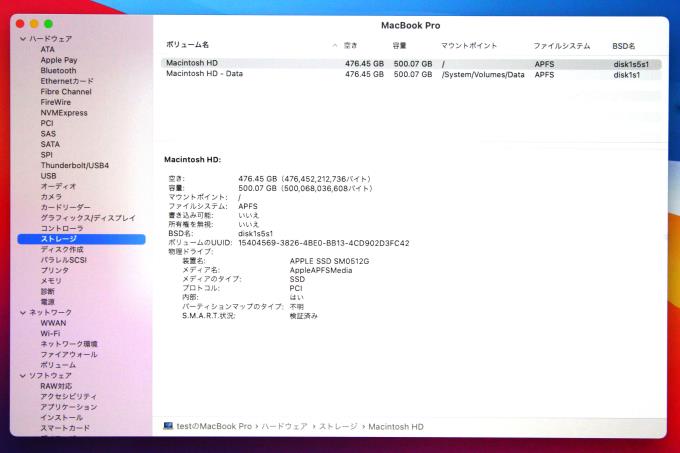Select インストール in the sidebar
The width and height of the screenshot is (680, 453).
(62, 418)
